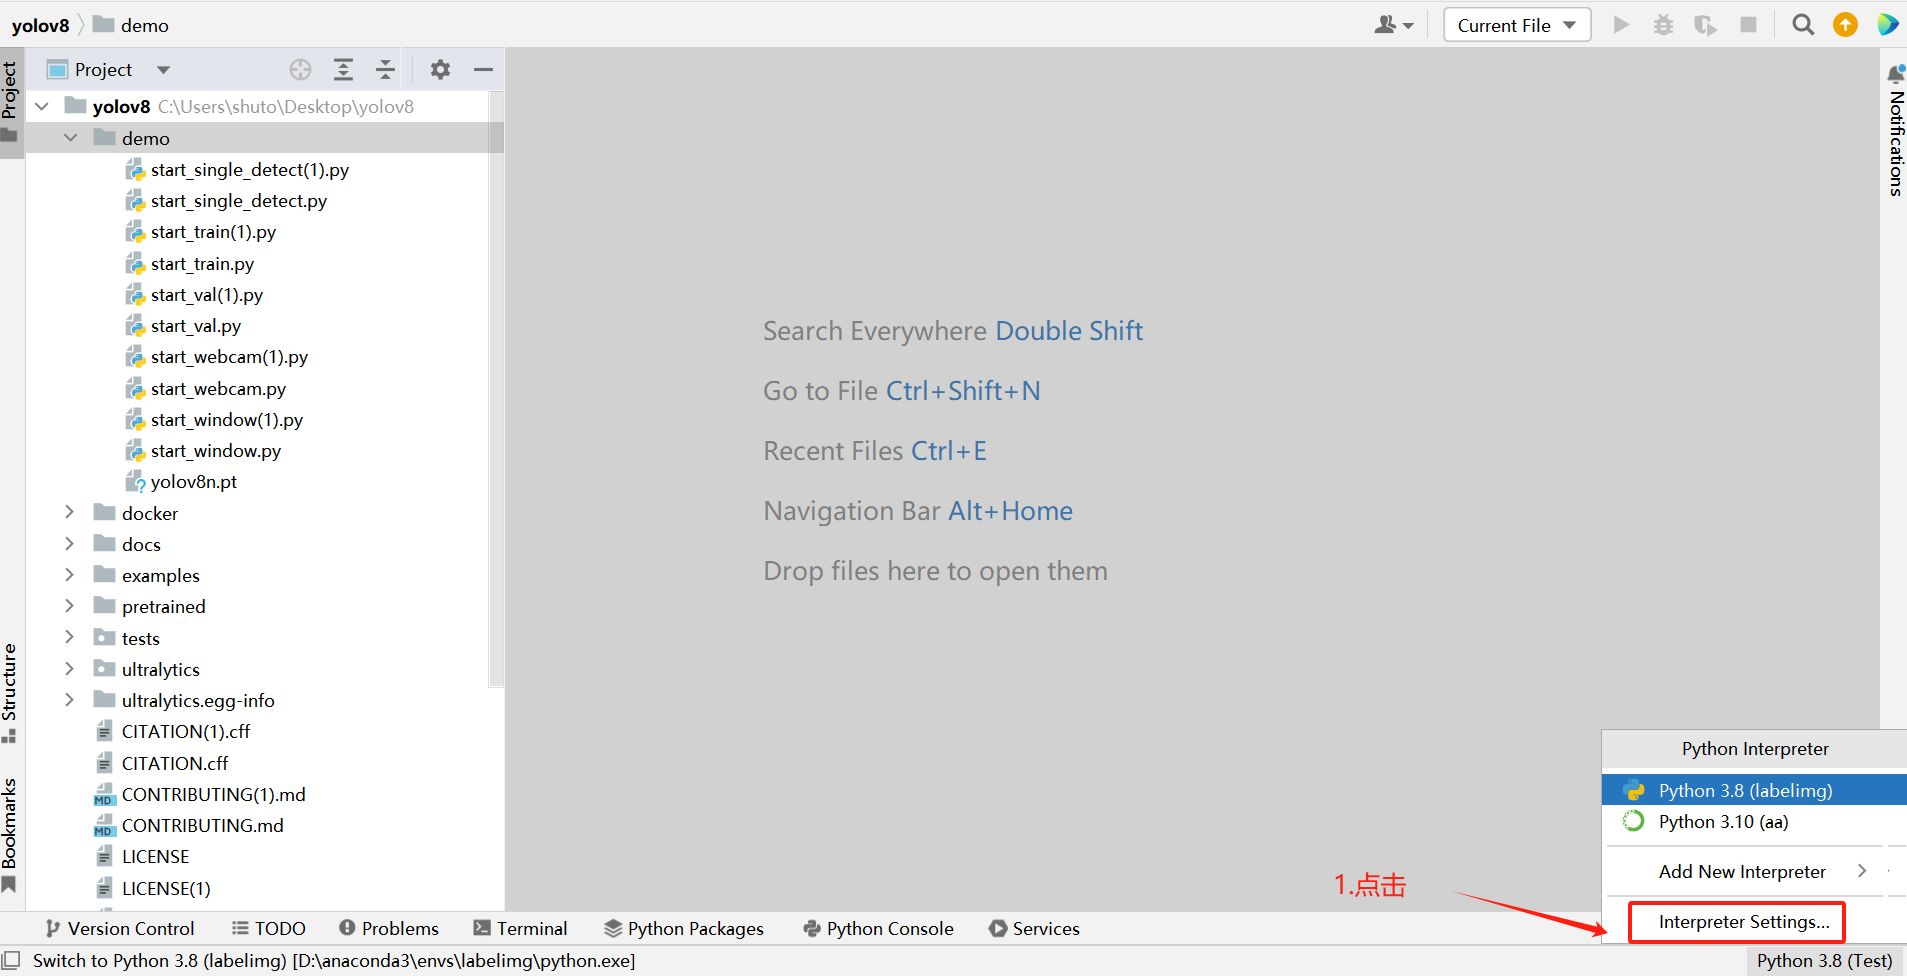Select CONTRIBUTING.md file
This screenshot has width=1907, height=976.
pos(203,826)
